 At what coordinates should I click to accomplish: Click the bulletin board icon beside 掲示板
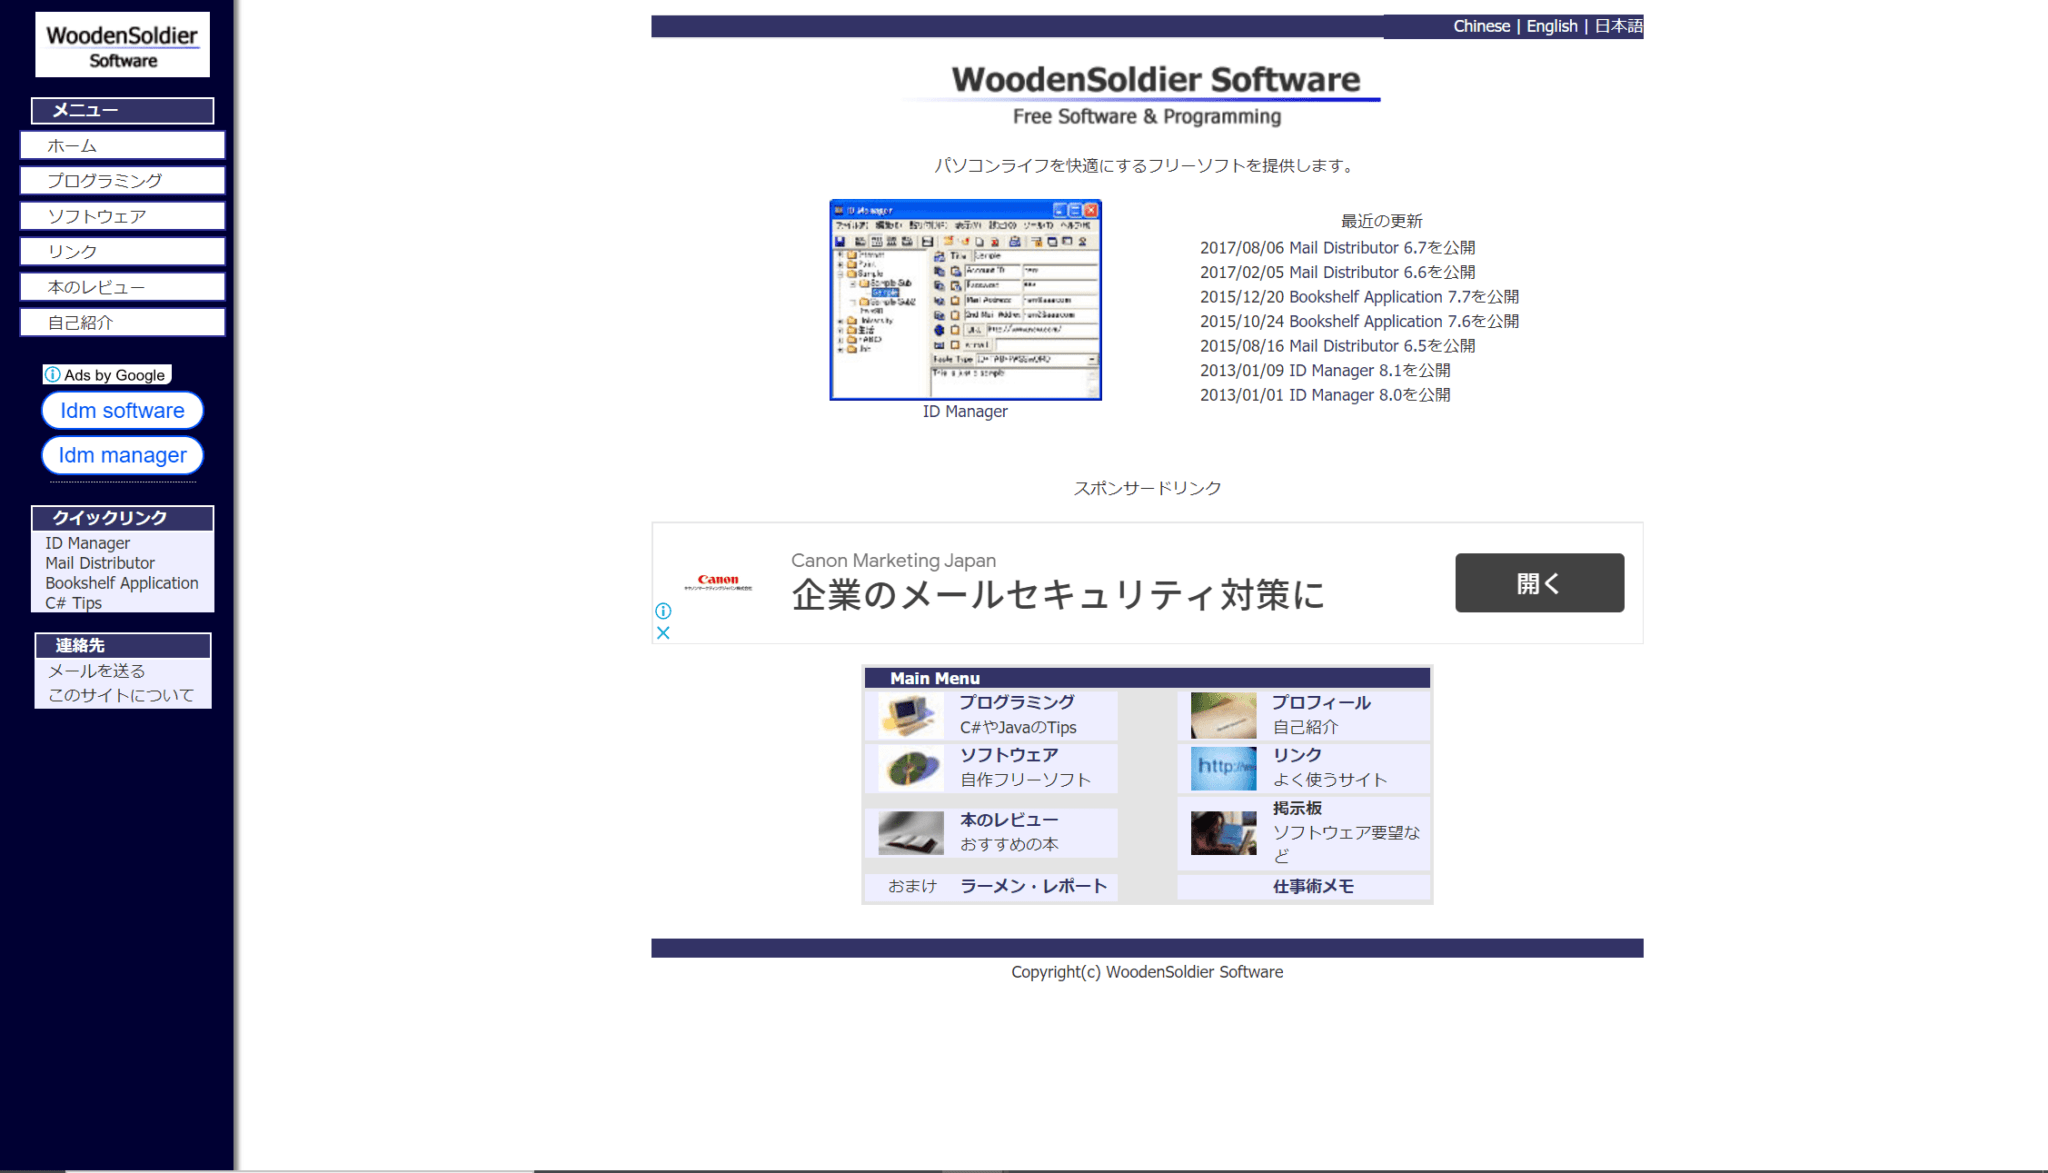[1223, 832]
